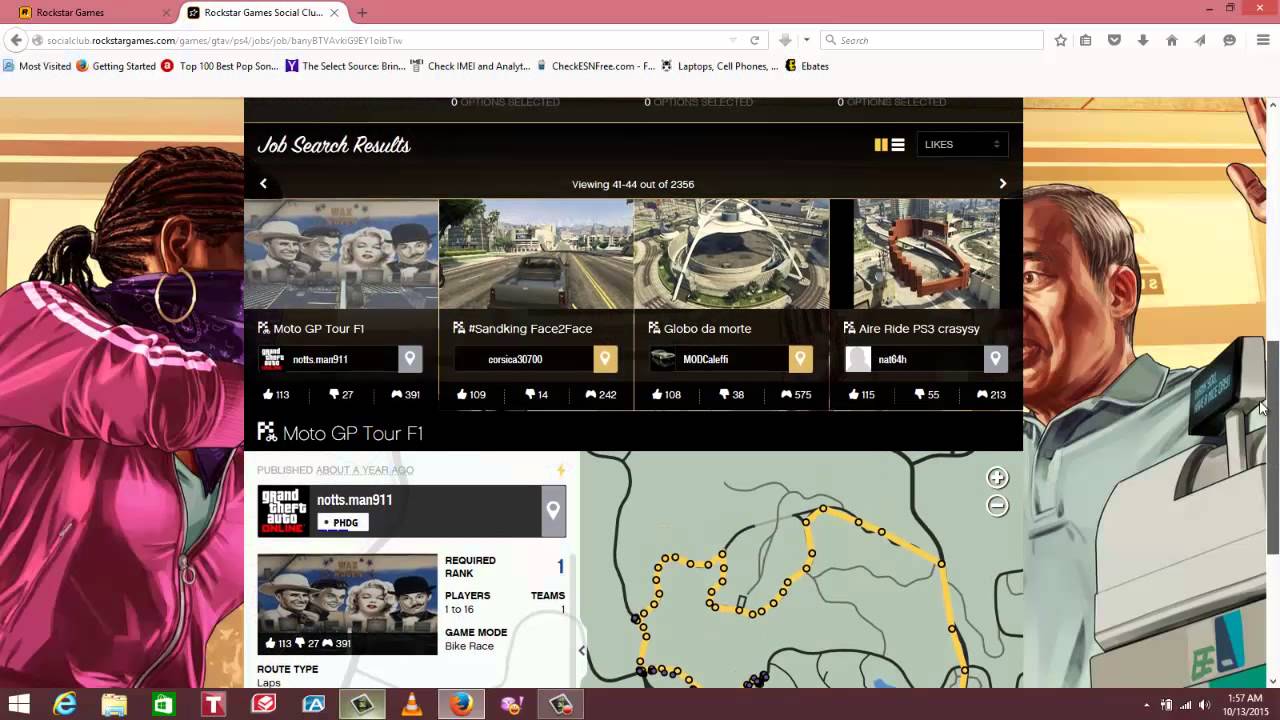The image size is (1280, 720).
Task: Click the browser back button
Action: click(15, 40)
